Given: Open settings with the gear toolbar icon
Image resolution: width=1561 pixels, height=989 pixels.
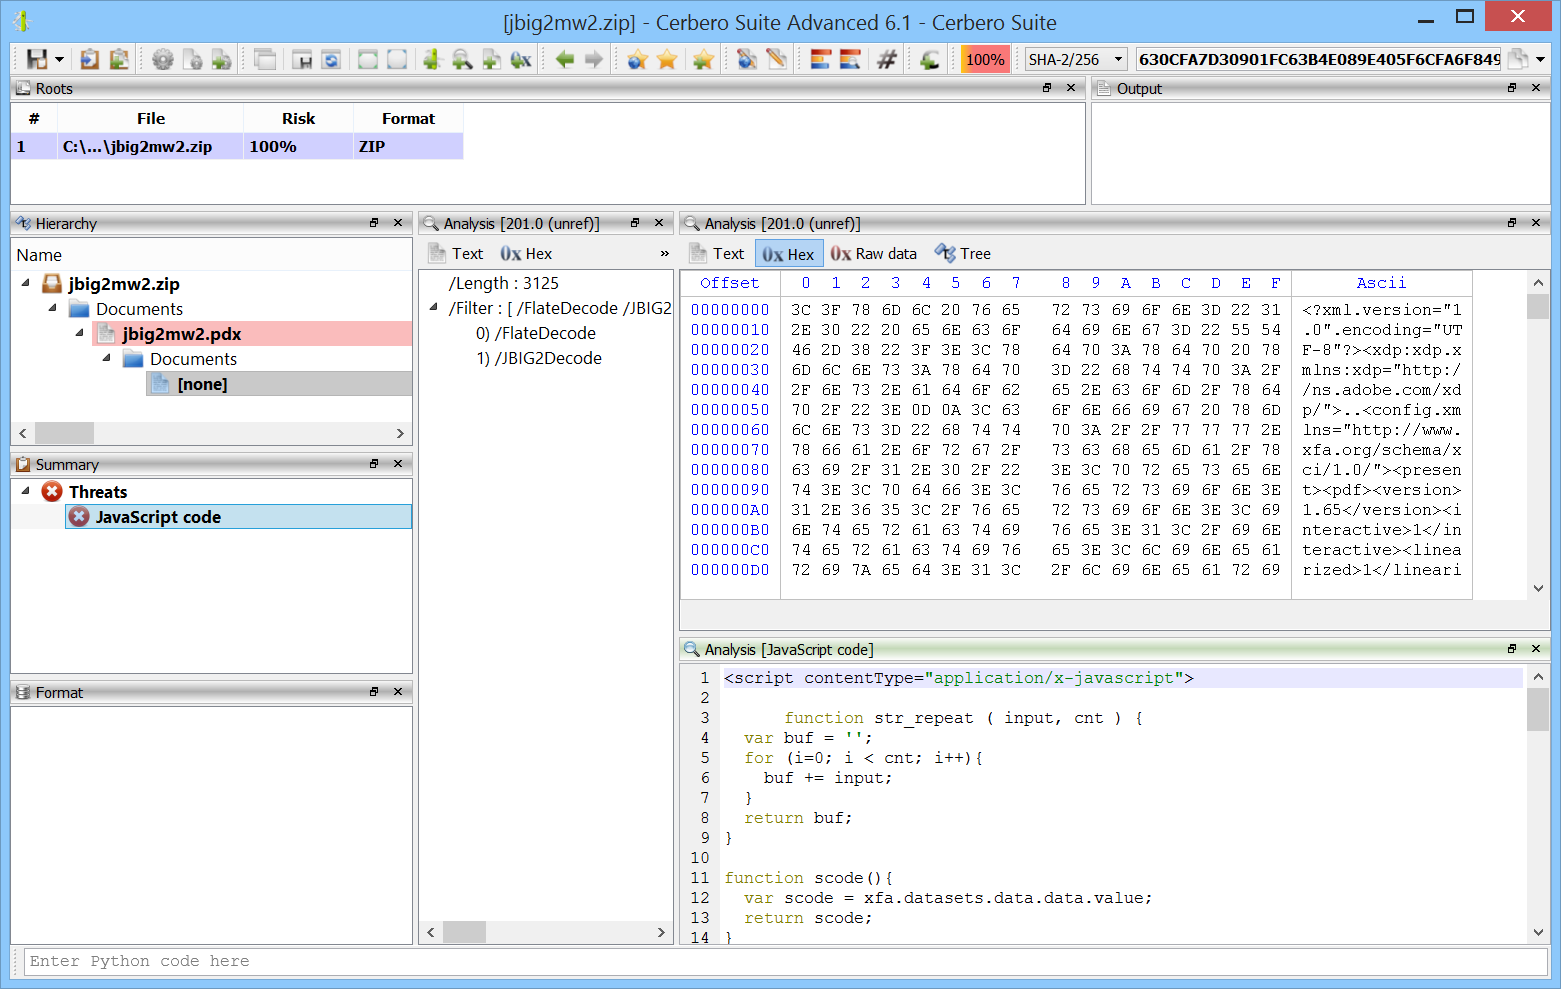Looking at the screenshot, I should [x=163, y=59].
